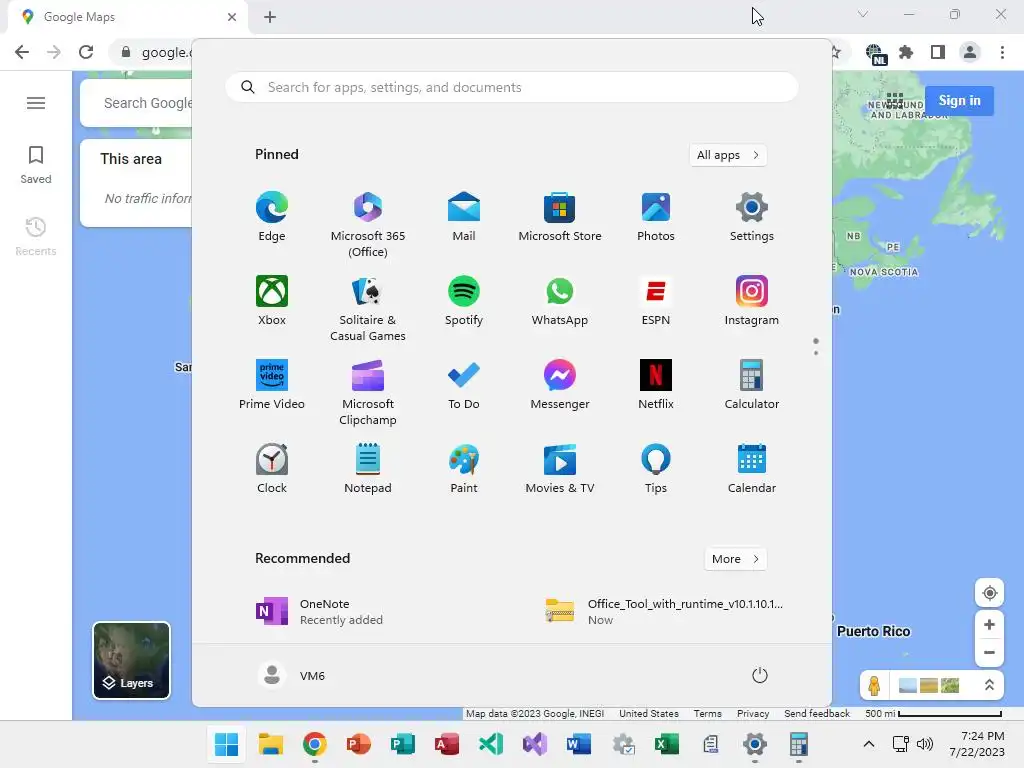Screen dimensions: 1024x768
Task: Expand Google Maps imagery strip chevron
Action: (x=989, y=685)
